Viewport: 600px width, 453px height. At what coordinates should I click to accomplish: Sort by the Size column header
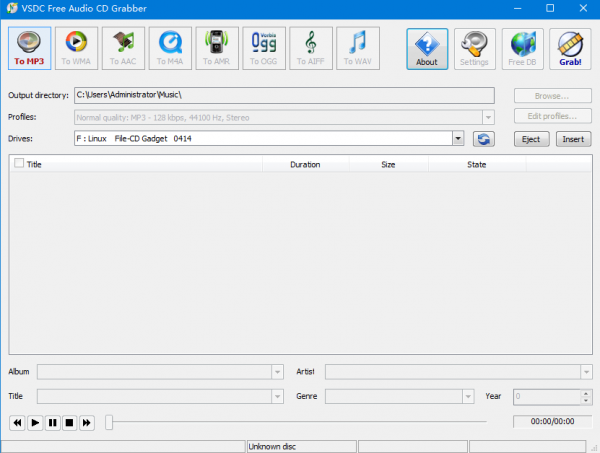coord(388,165)
